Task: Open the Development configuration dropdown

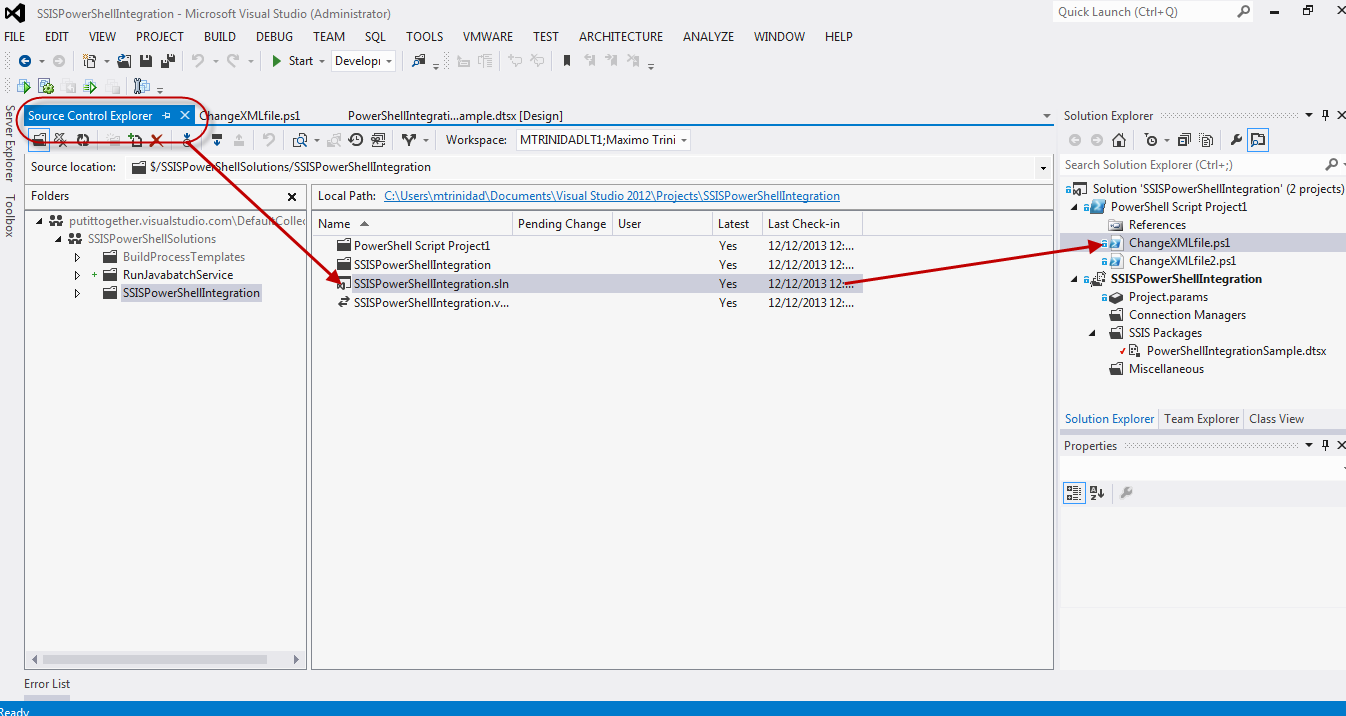Action: [x=364, y=61]
